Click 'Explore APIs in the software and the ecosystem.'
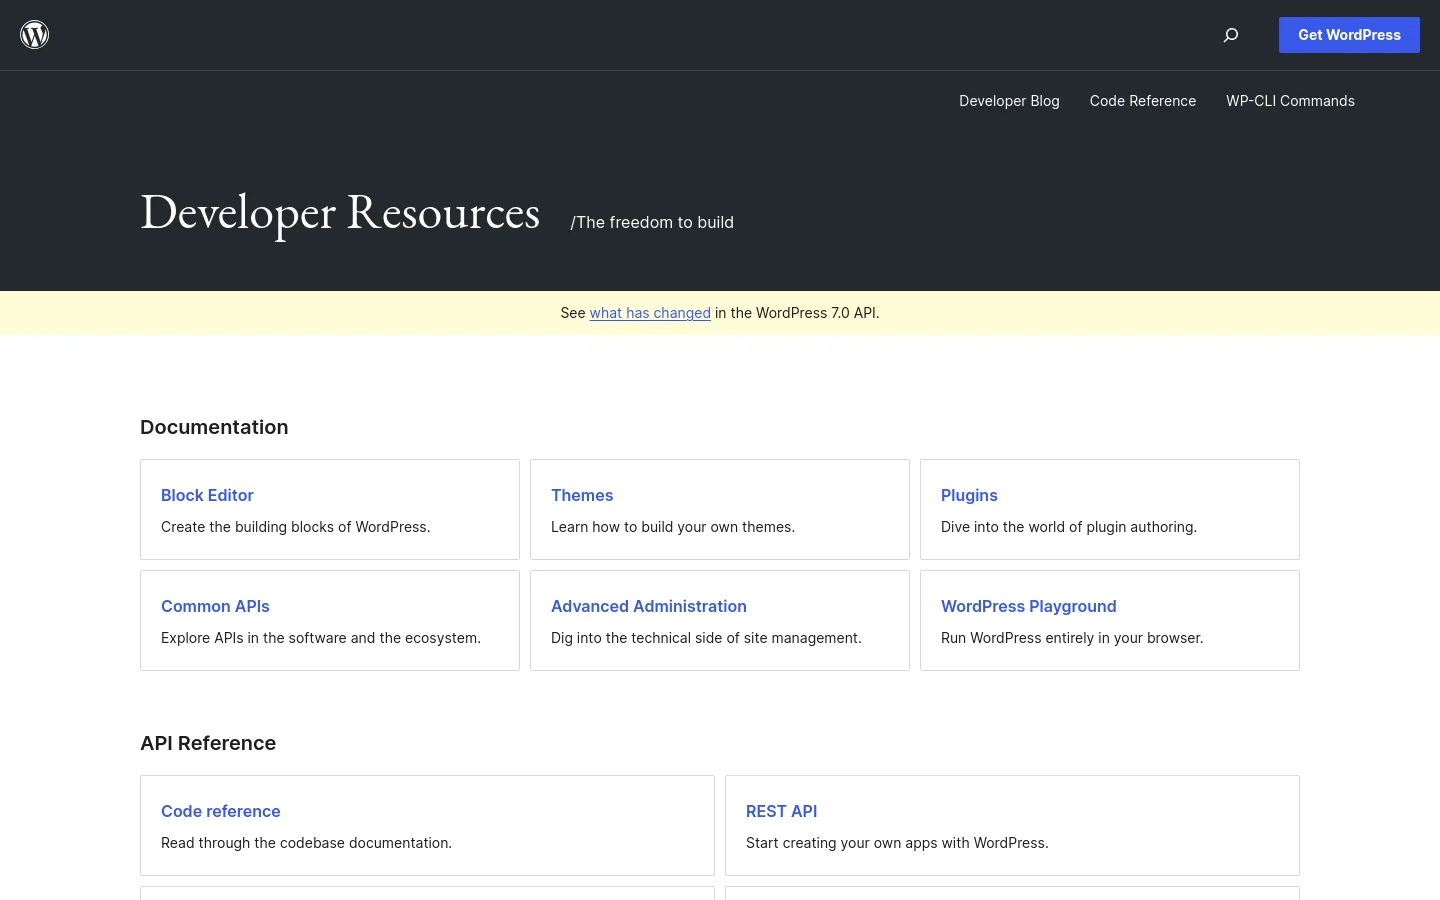This screenshot has height=900, width=1440. [x=321, y=638]
